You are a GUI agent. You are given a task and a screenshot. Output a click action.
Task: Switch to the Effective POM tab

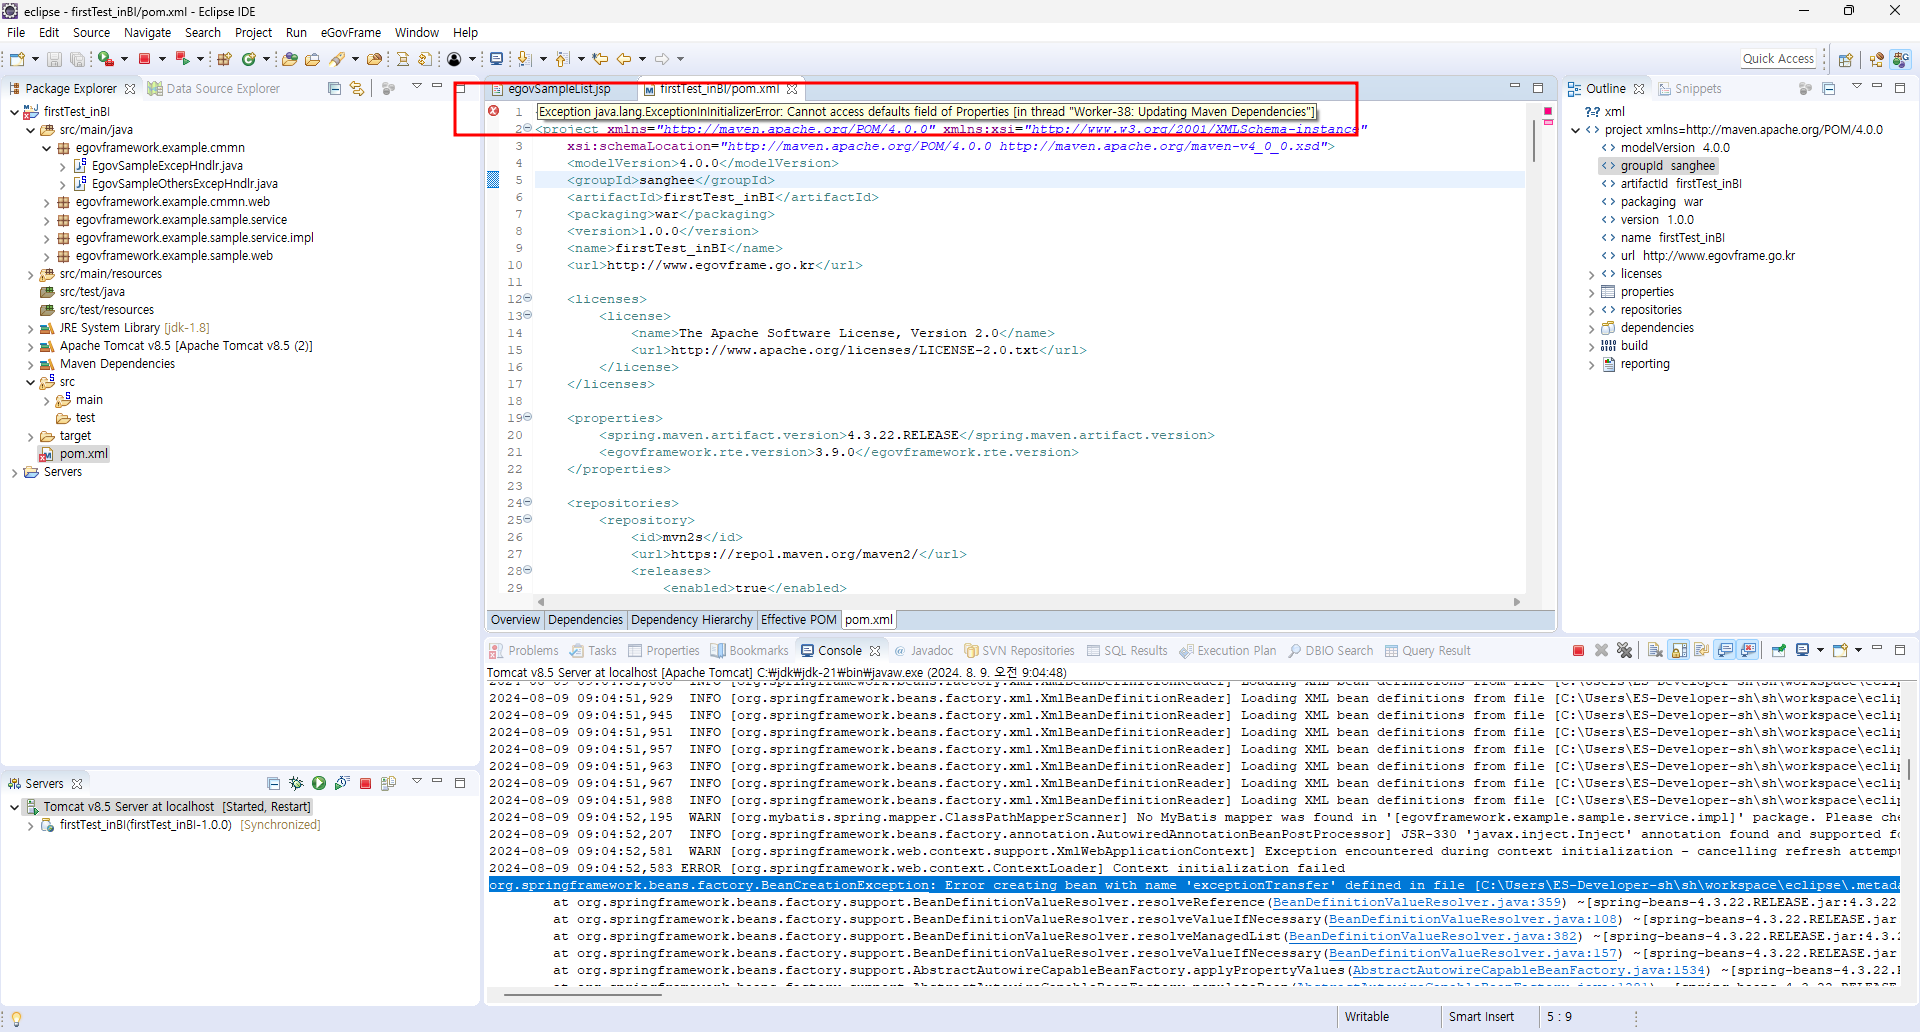pyautogui.click(x=798, y=620)
